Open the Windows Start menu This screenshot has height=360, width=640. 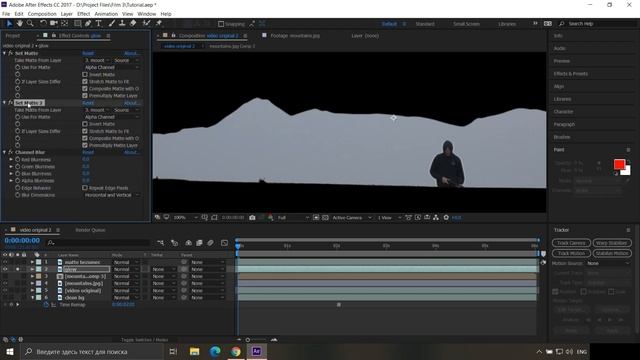9,351
